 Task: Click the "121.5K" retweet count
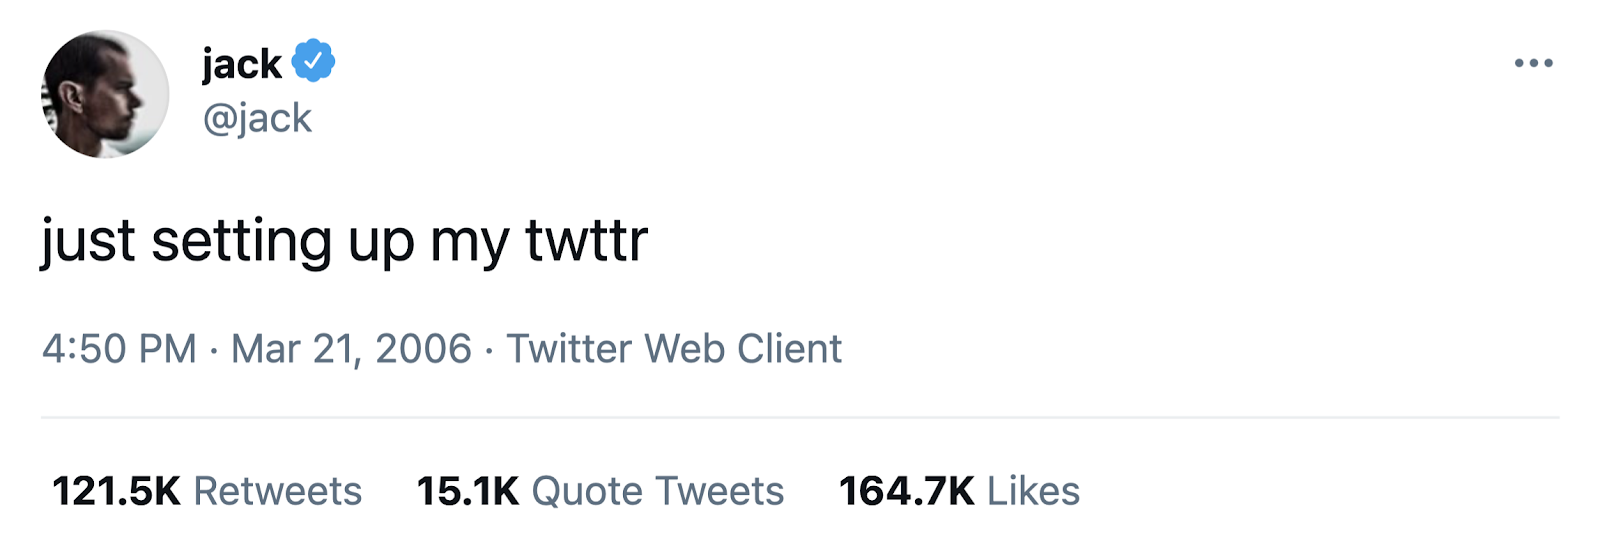[x=116, y=491]
